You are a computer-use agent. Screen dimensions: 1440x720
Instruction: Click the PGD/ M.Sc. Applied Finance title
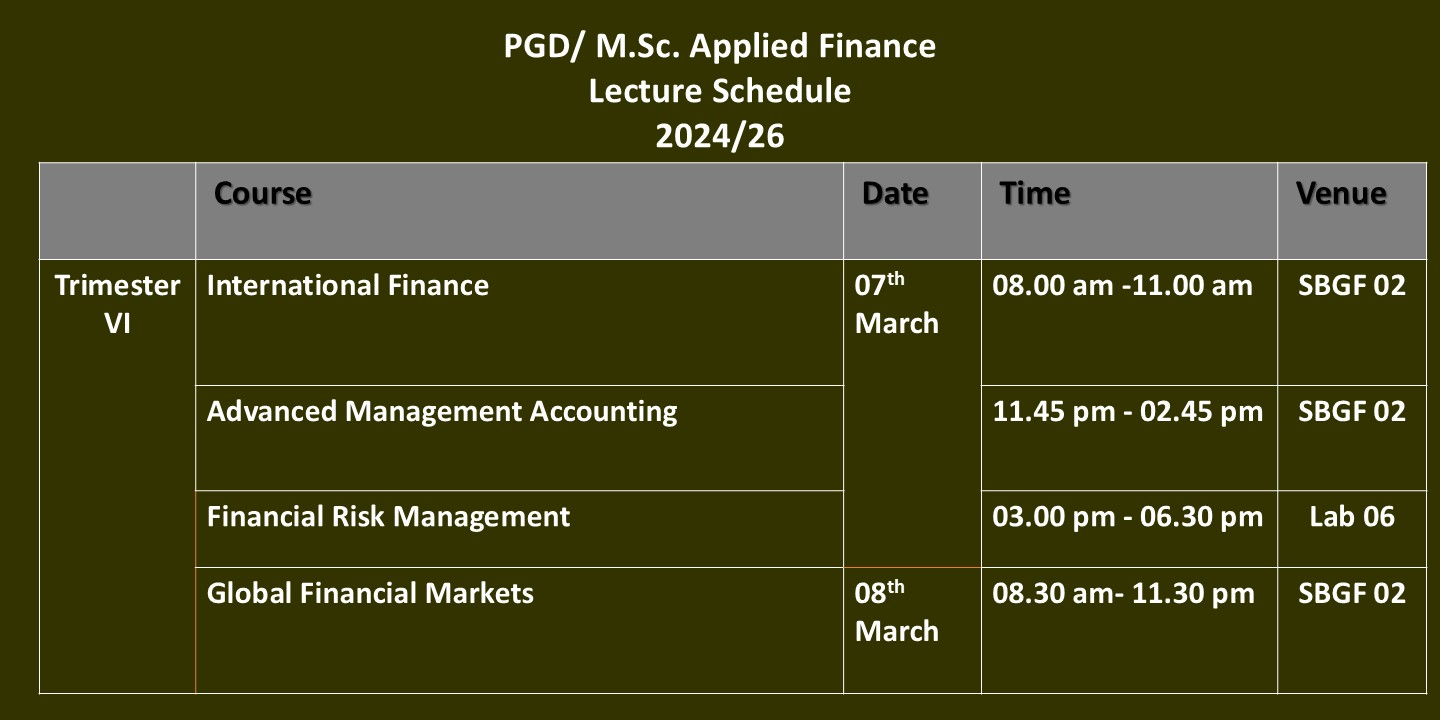pyautogui.click(x=720, y=46)
